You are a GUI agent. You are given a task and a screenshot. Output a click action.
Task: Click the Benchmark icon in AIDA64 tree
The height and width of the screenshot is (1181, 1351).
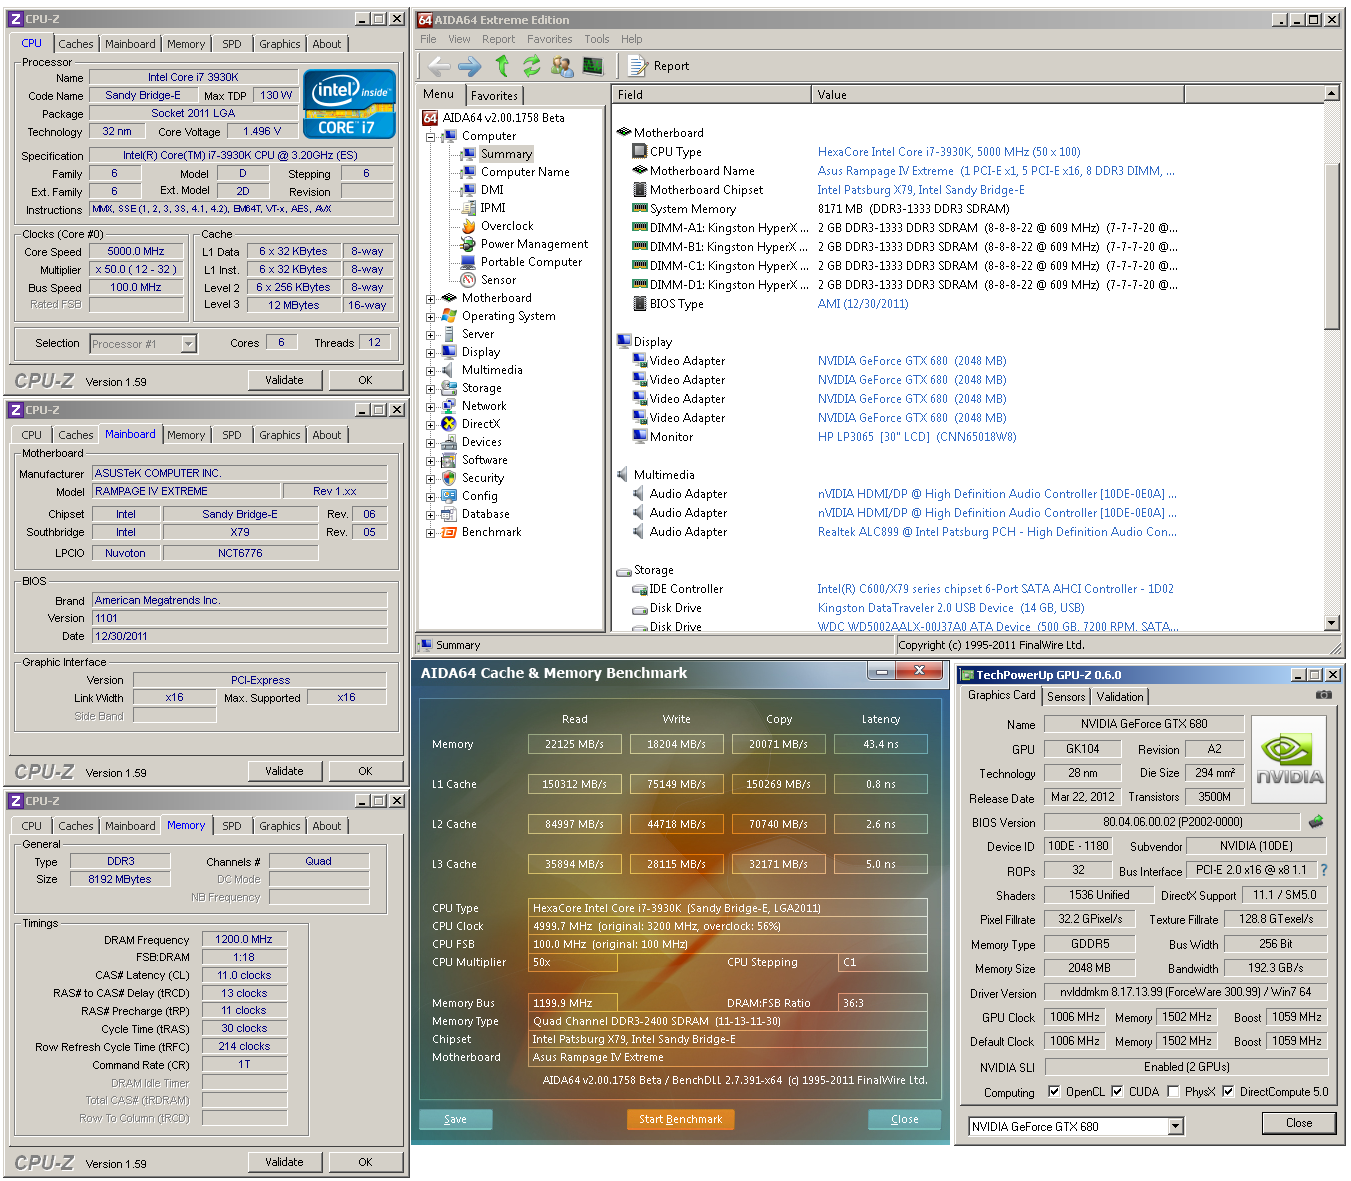click(x=449, y=532)
